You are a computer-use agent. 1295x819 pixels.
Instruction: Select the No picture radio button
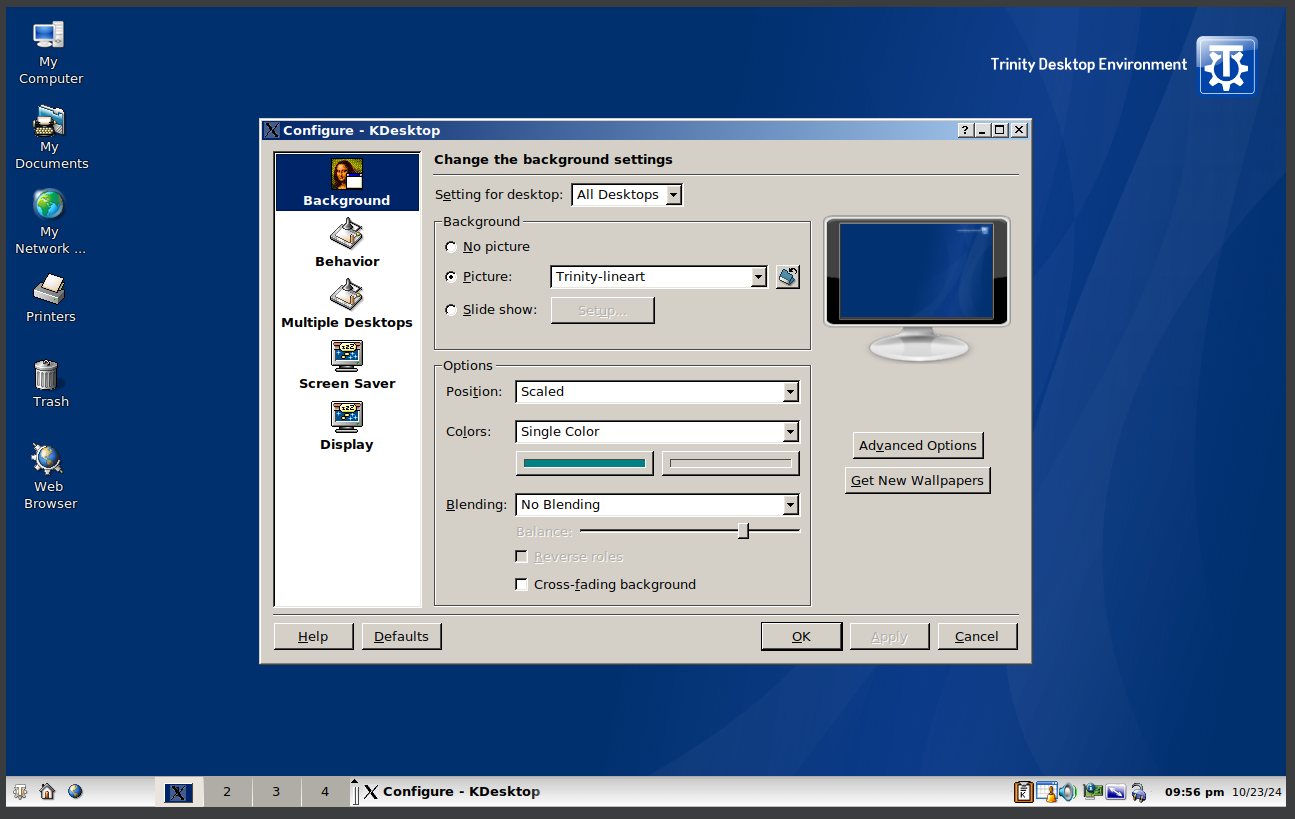[451, 247]
